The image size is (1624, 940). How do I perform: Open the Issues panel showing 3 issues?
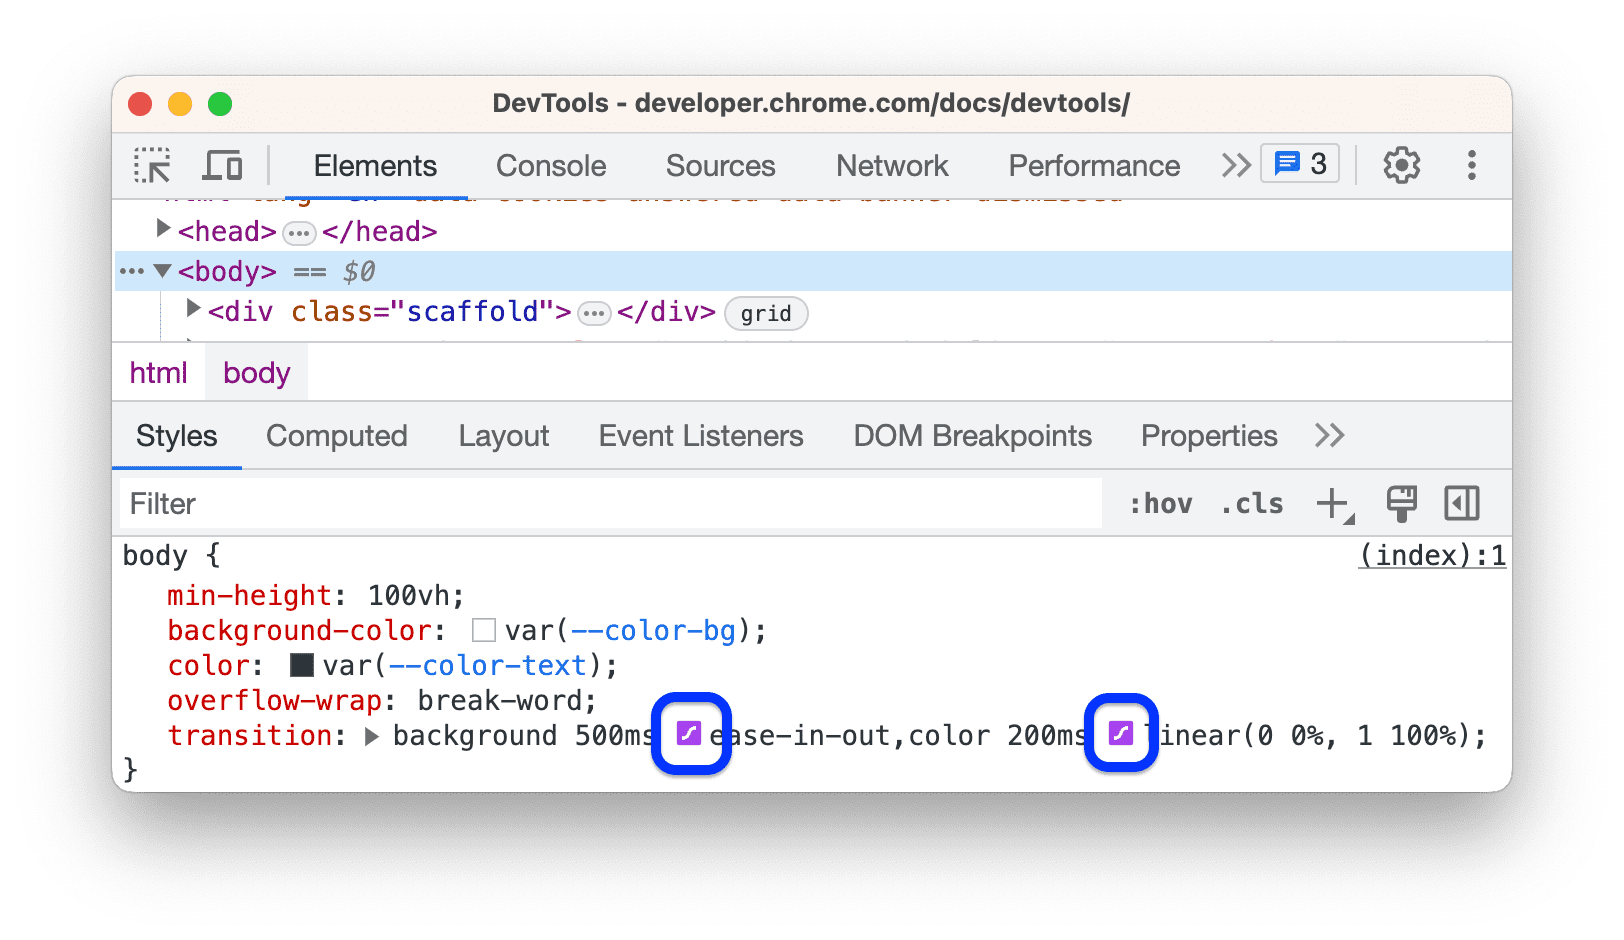click(x=1298, y=163)
